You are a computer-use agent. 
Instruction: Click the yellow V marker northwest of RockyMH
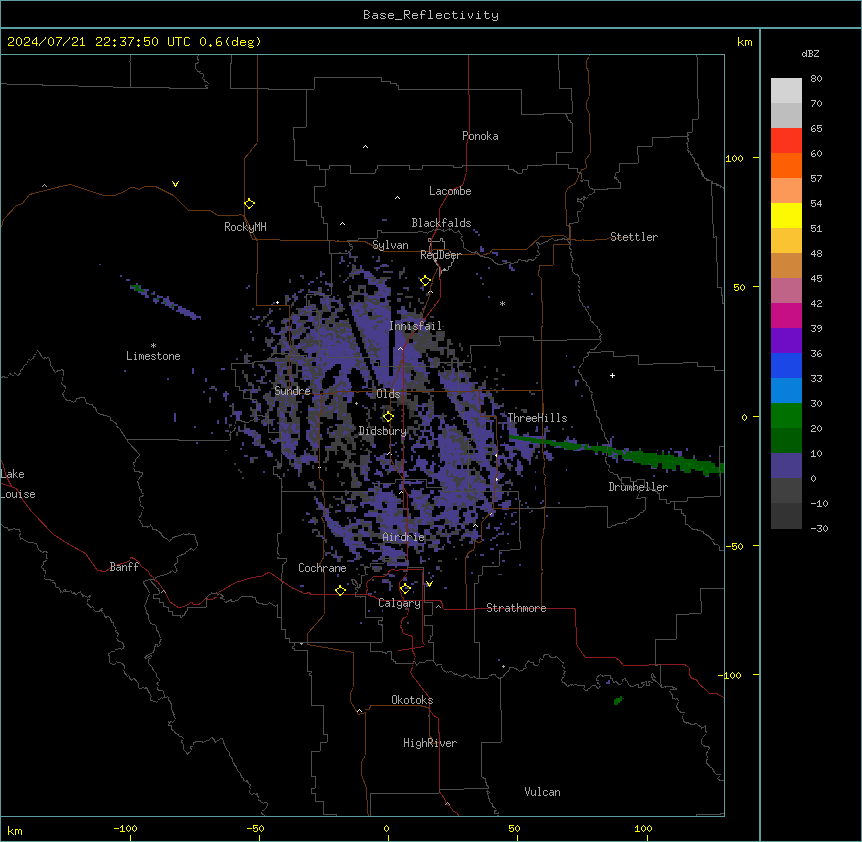175,184
